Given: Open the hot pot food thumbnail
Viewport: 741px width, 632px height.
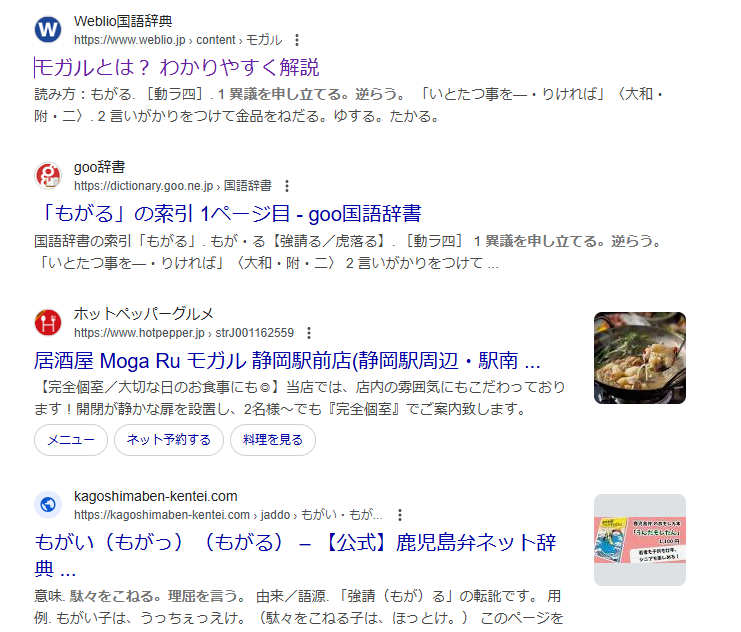Looking at the screenshot, I should pos(640,358).
